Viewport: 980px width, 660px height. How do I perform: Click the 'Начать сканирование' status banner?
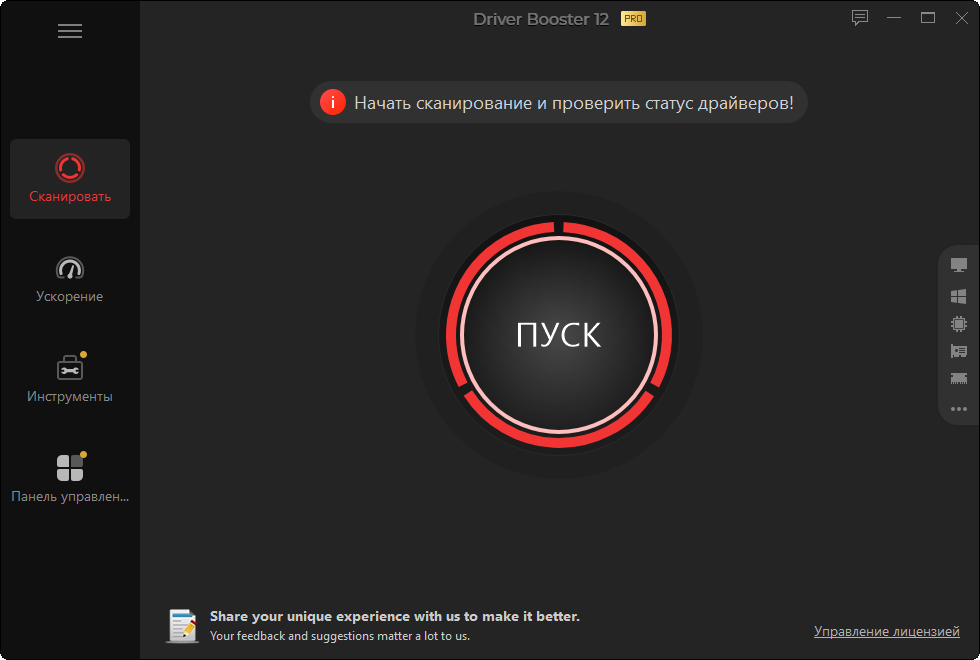559,102
